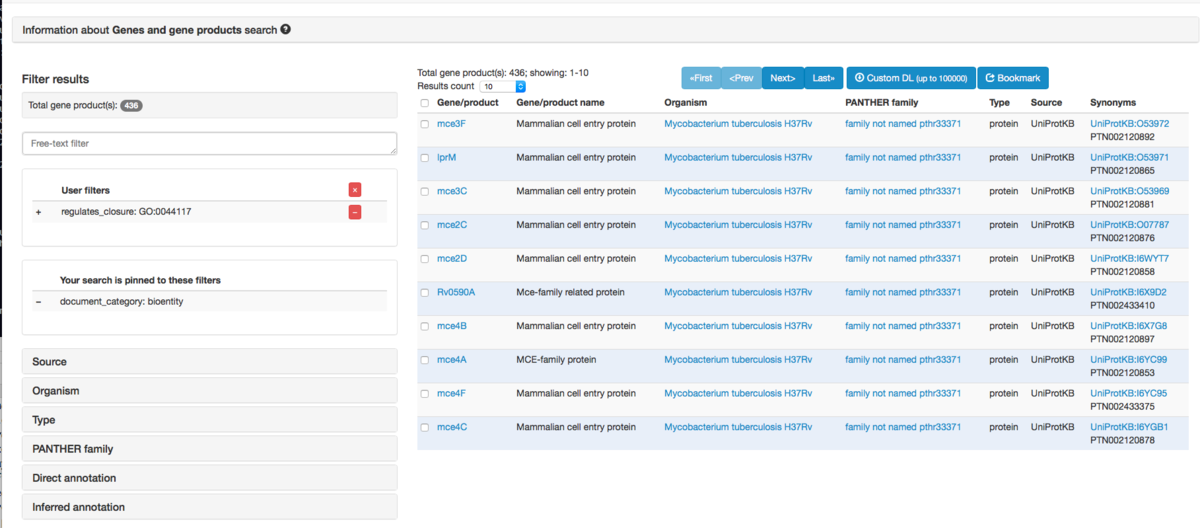
Task: Open the help question-mark icon beside search title
Action: 286,30
